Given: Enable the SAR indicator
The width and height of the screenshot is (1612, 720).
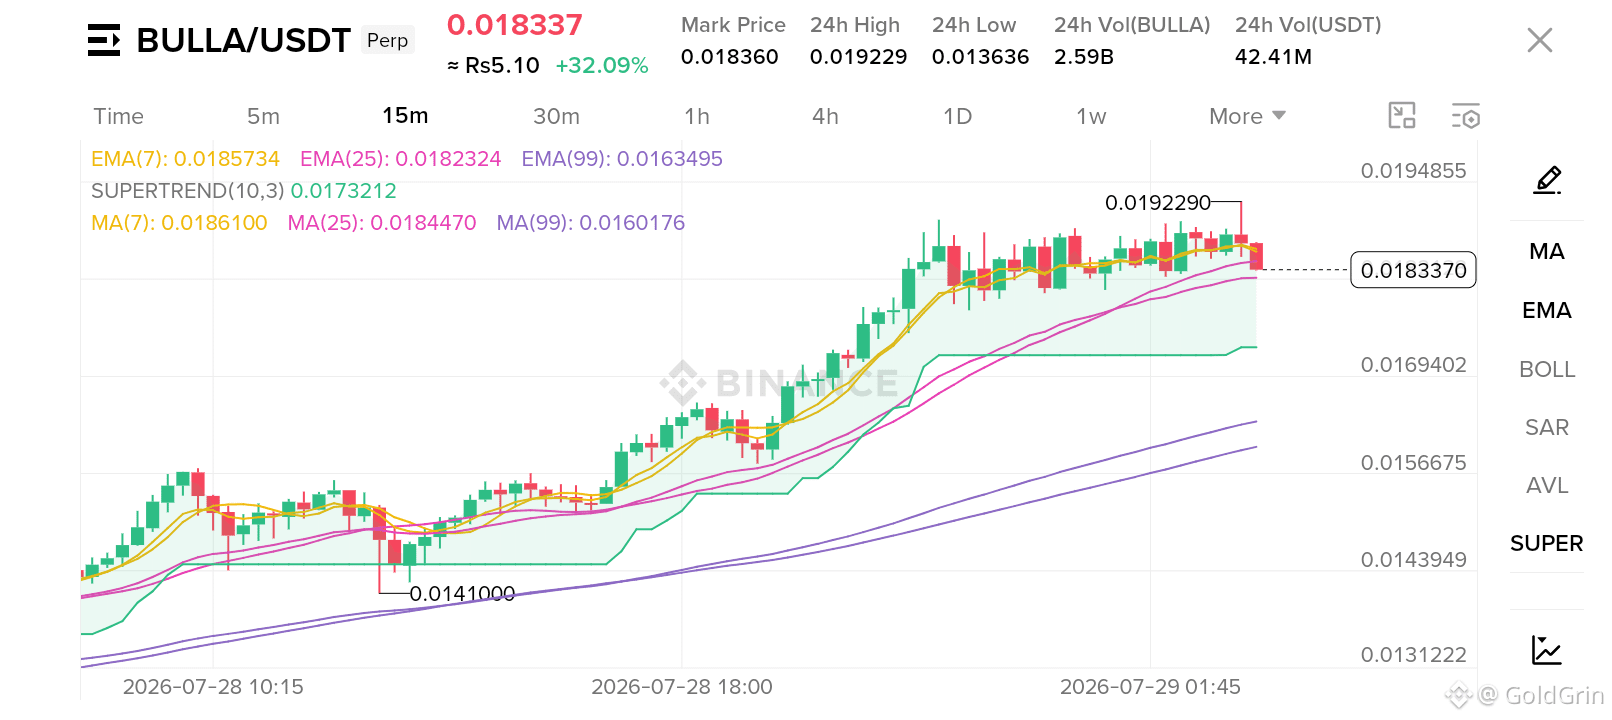Looking at the screenshot, I should 1547,428.
